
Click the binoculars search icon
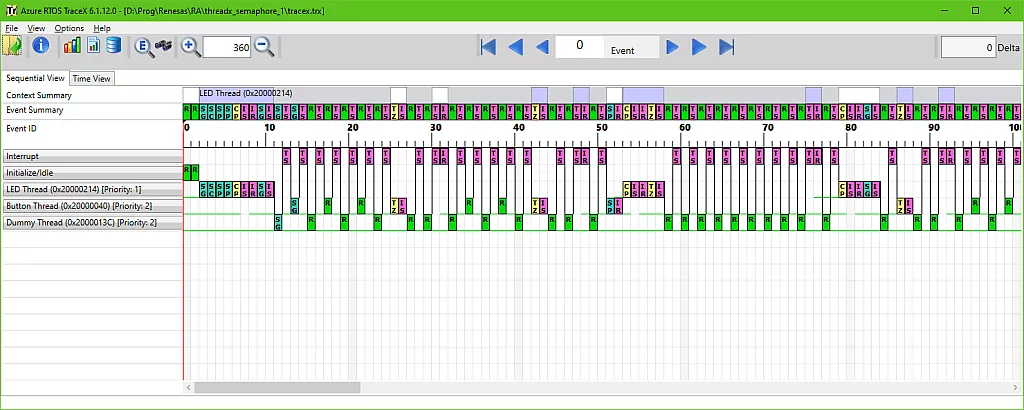pos(164,46)
